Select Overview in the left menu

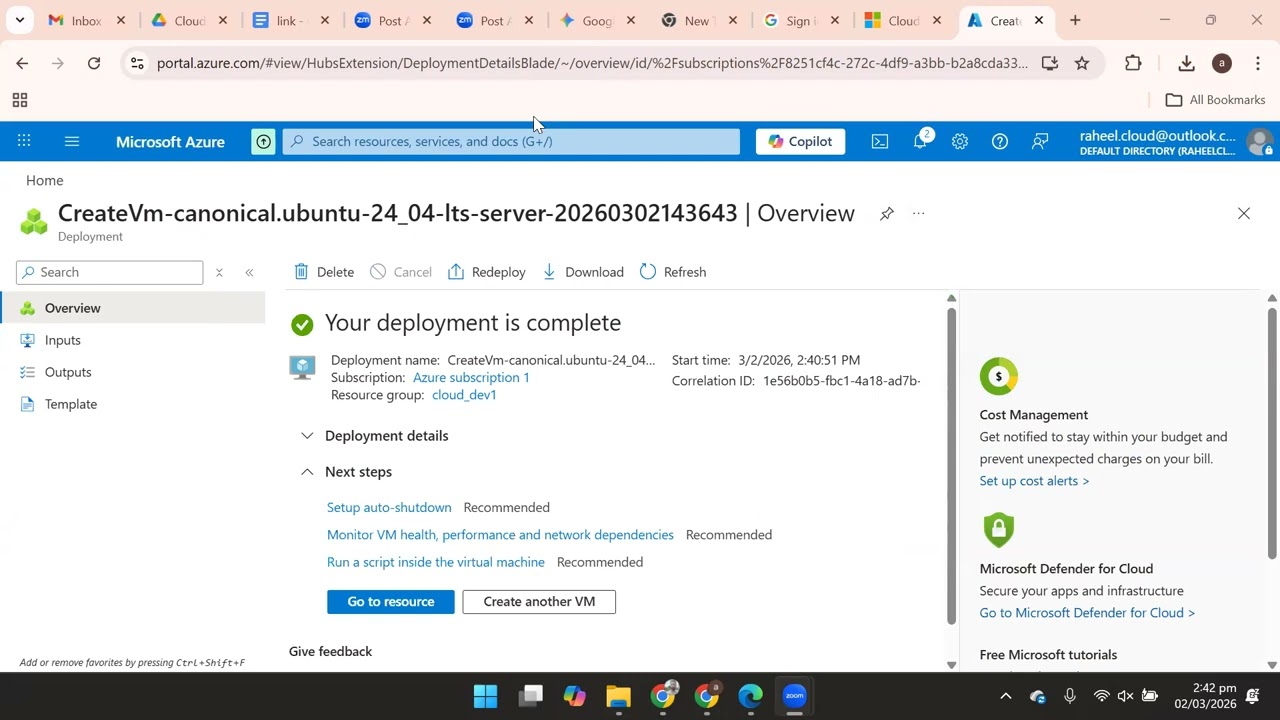click(133, 308)
